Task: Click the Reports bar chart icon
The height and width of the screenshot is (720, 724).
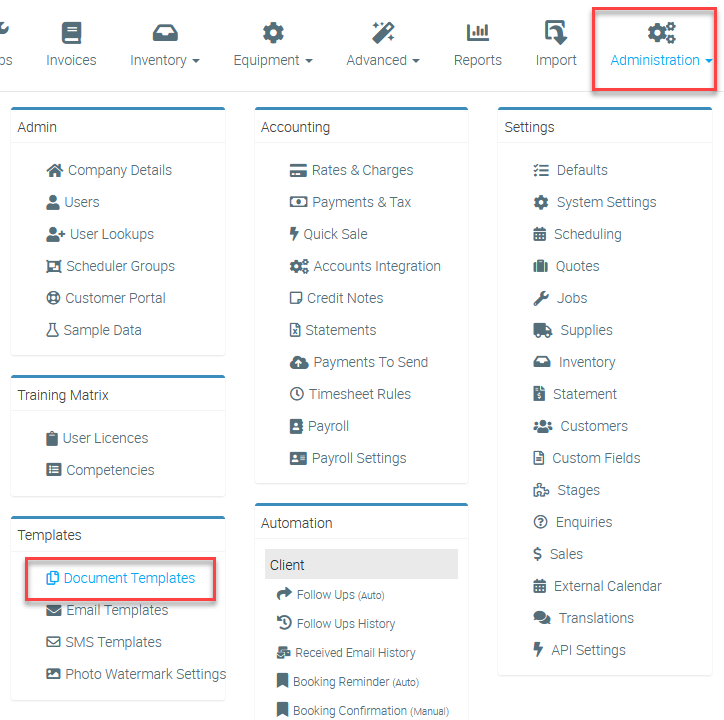Action: (477, 33)
